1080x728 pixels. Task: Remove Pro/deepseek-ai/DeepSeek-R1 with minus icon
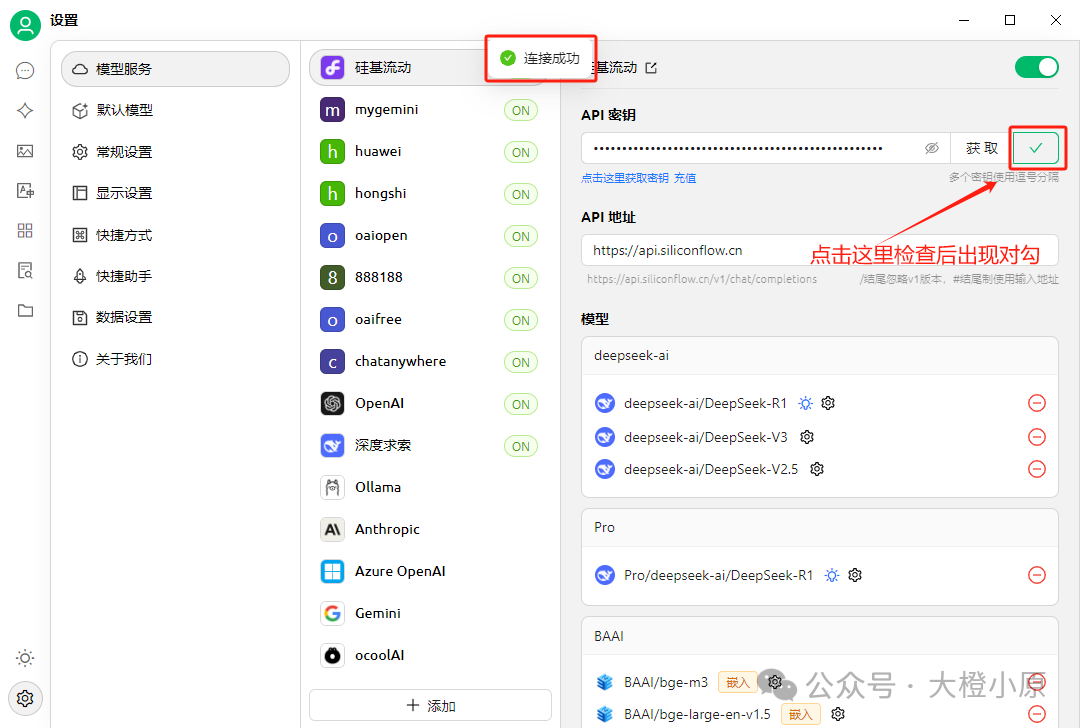(x=1037, y=575)
